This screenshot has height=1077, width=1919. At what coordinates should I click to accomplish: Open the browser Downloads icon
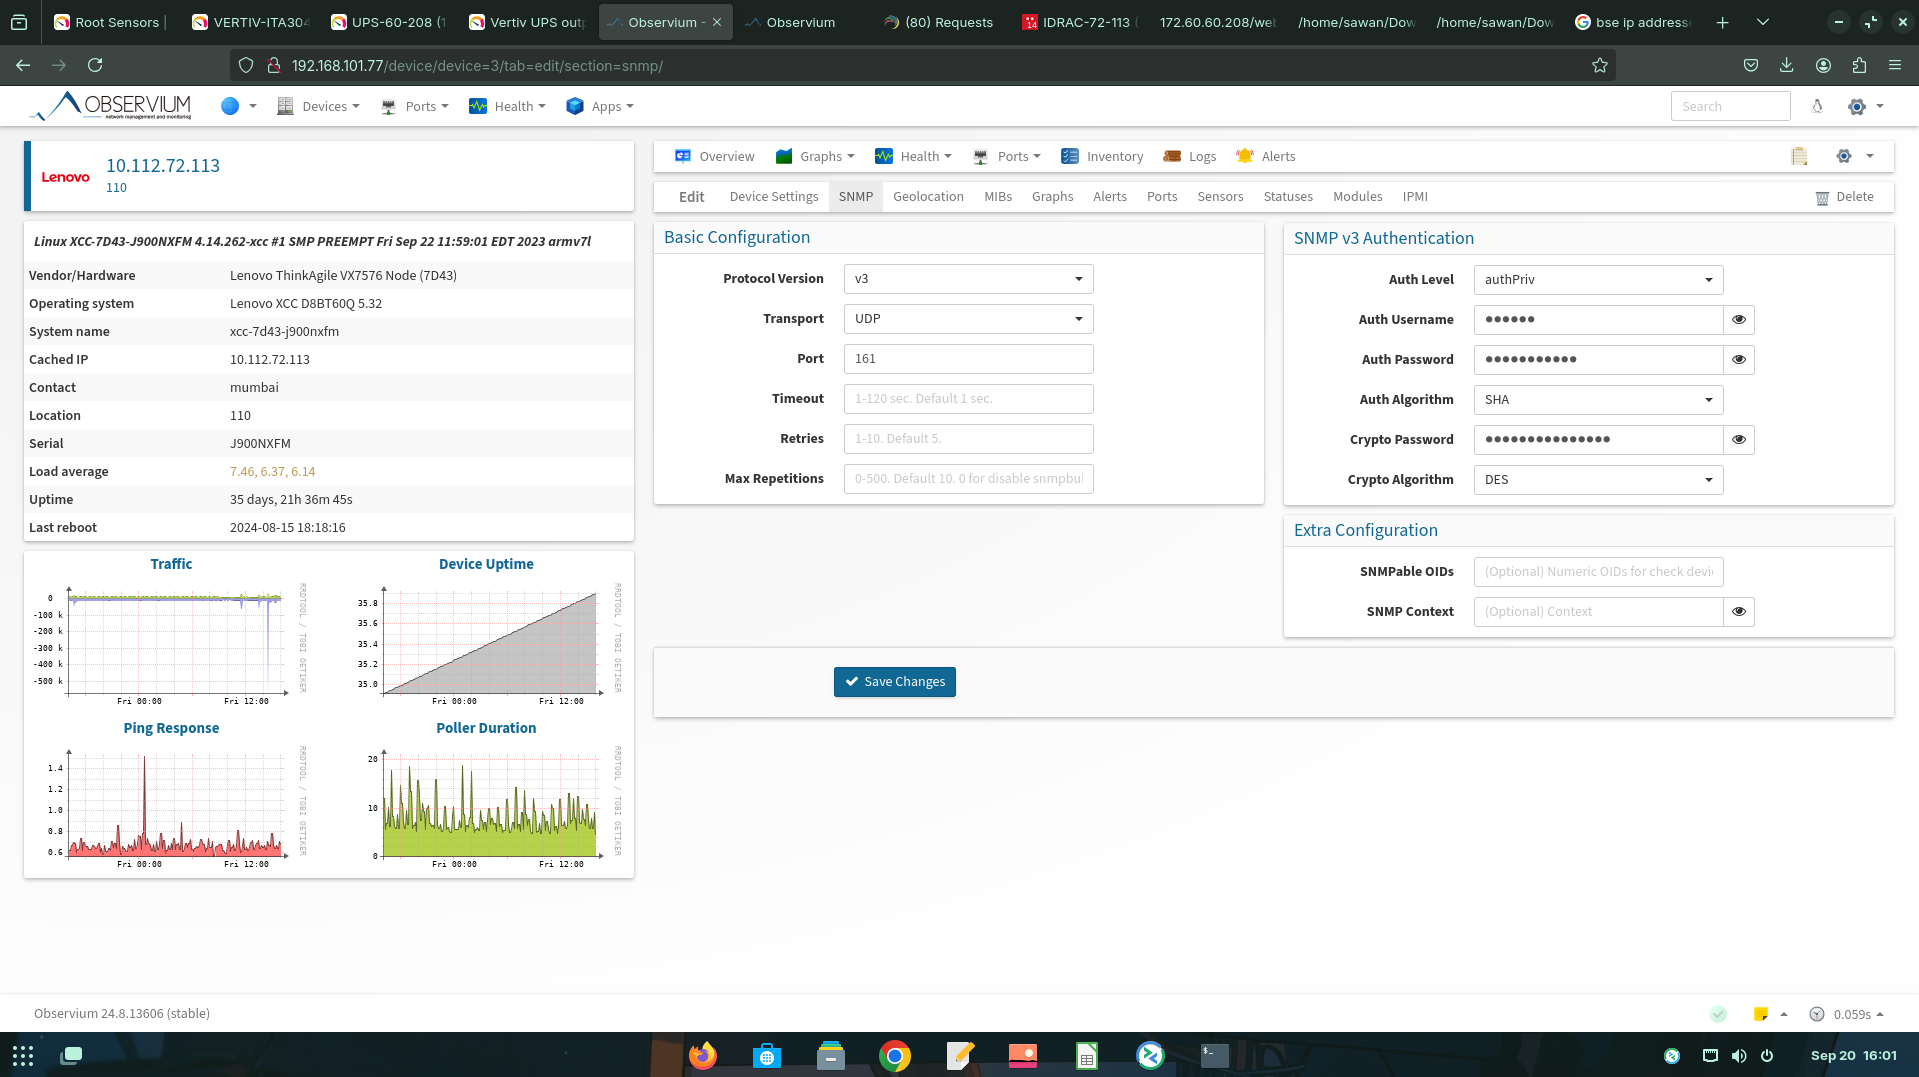tap(1786, 65)
